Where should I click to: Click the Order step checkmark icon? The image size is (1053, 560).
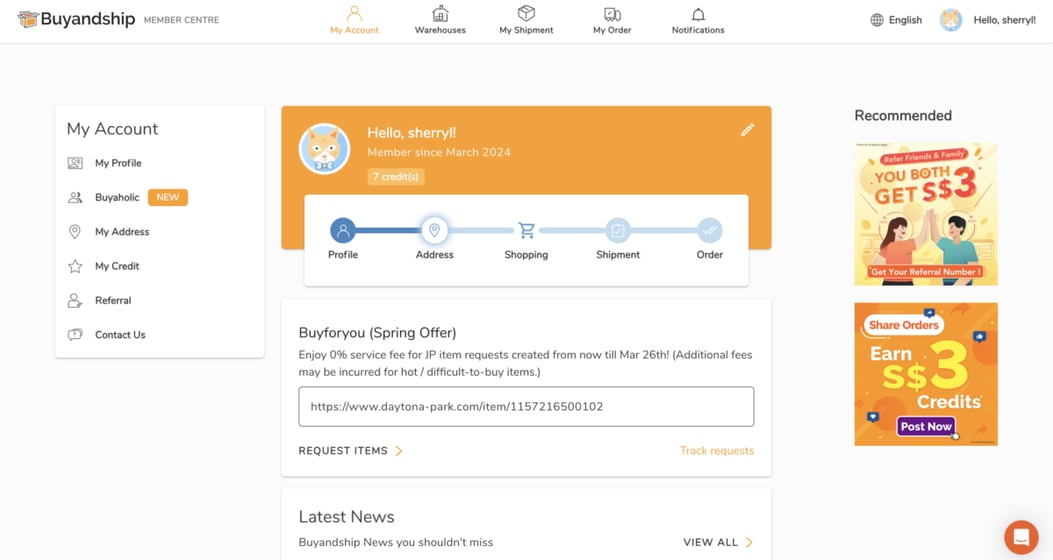pos(709,231)
